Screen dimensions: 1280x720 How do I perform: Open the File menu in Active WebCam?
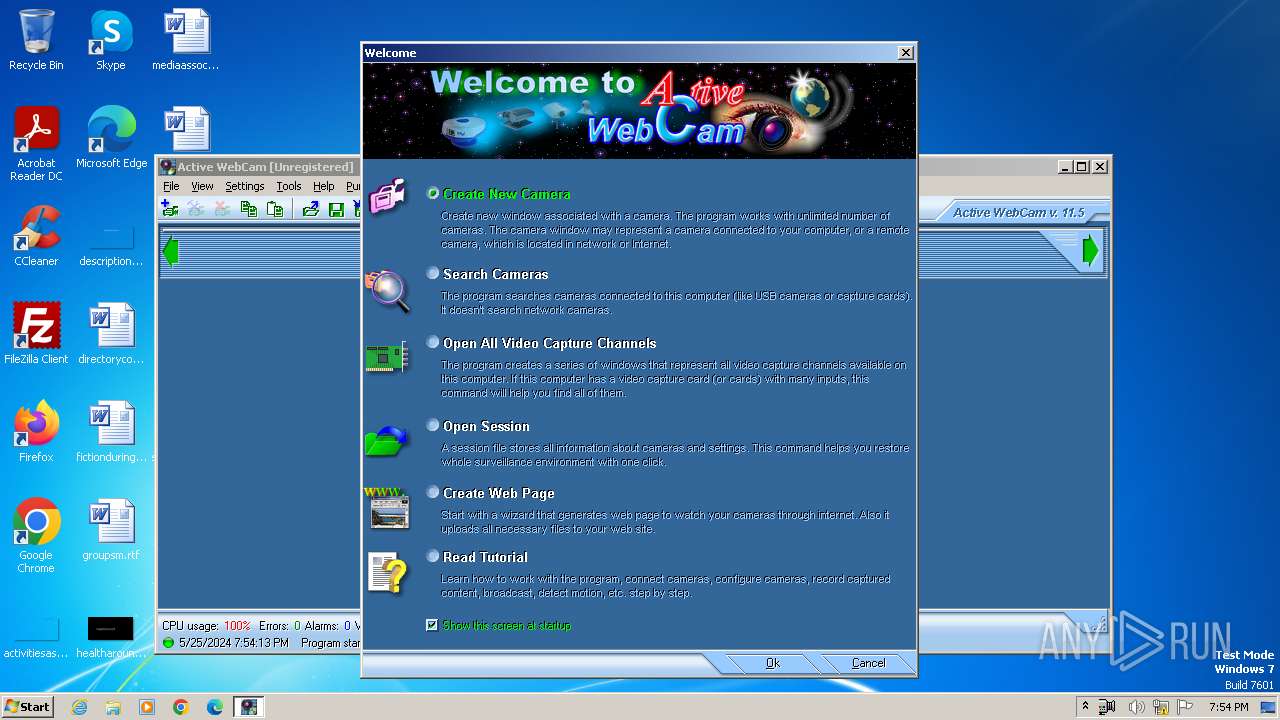[x=171, y=186]
